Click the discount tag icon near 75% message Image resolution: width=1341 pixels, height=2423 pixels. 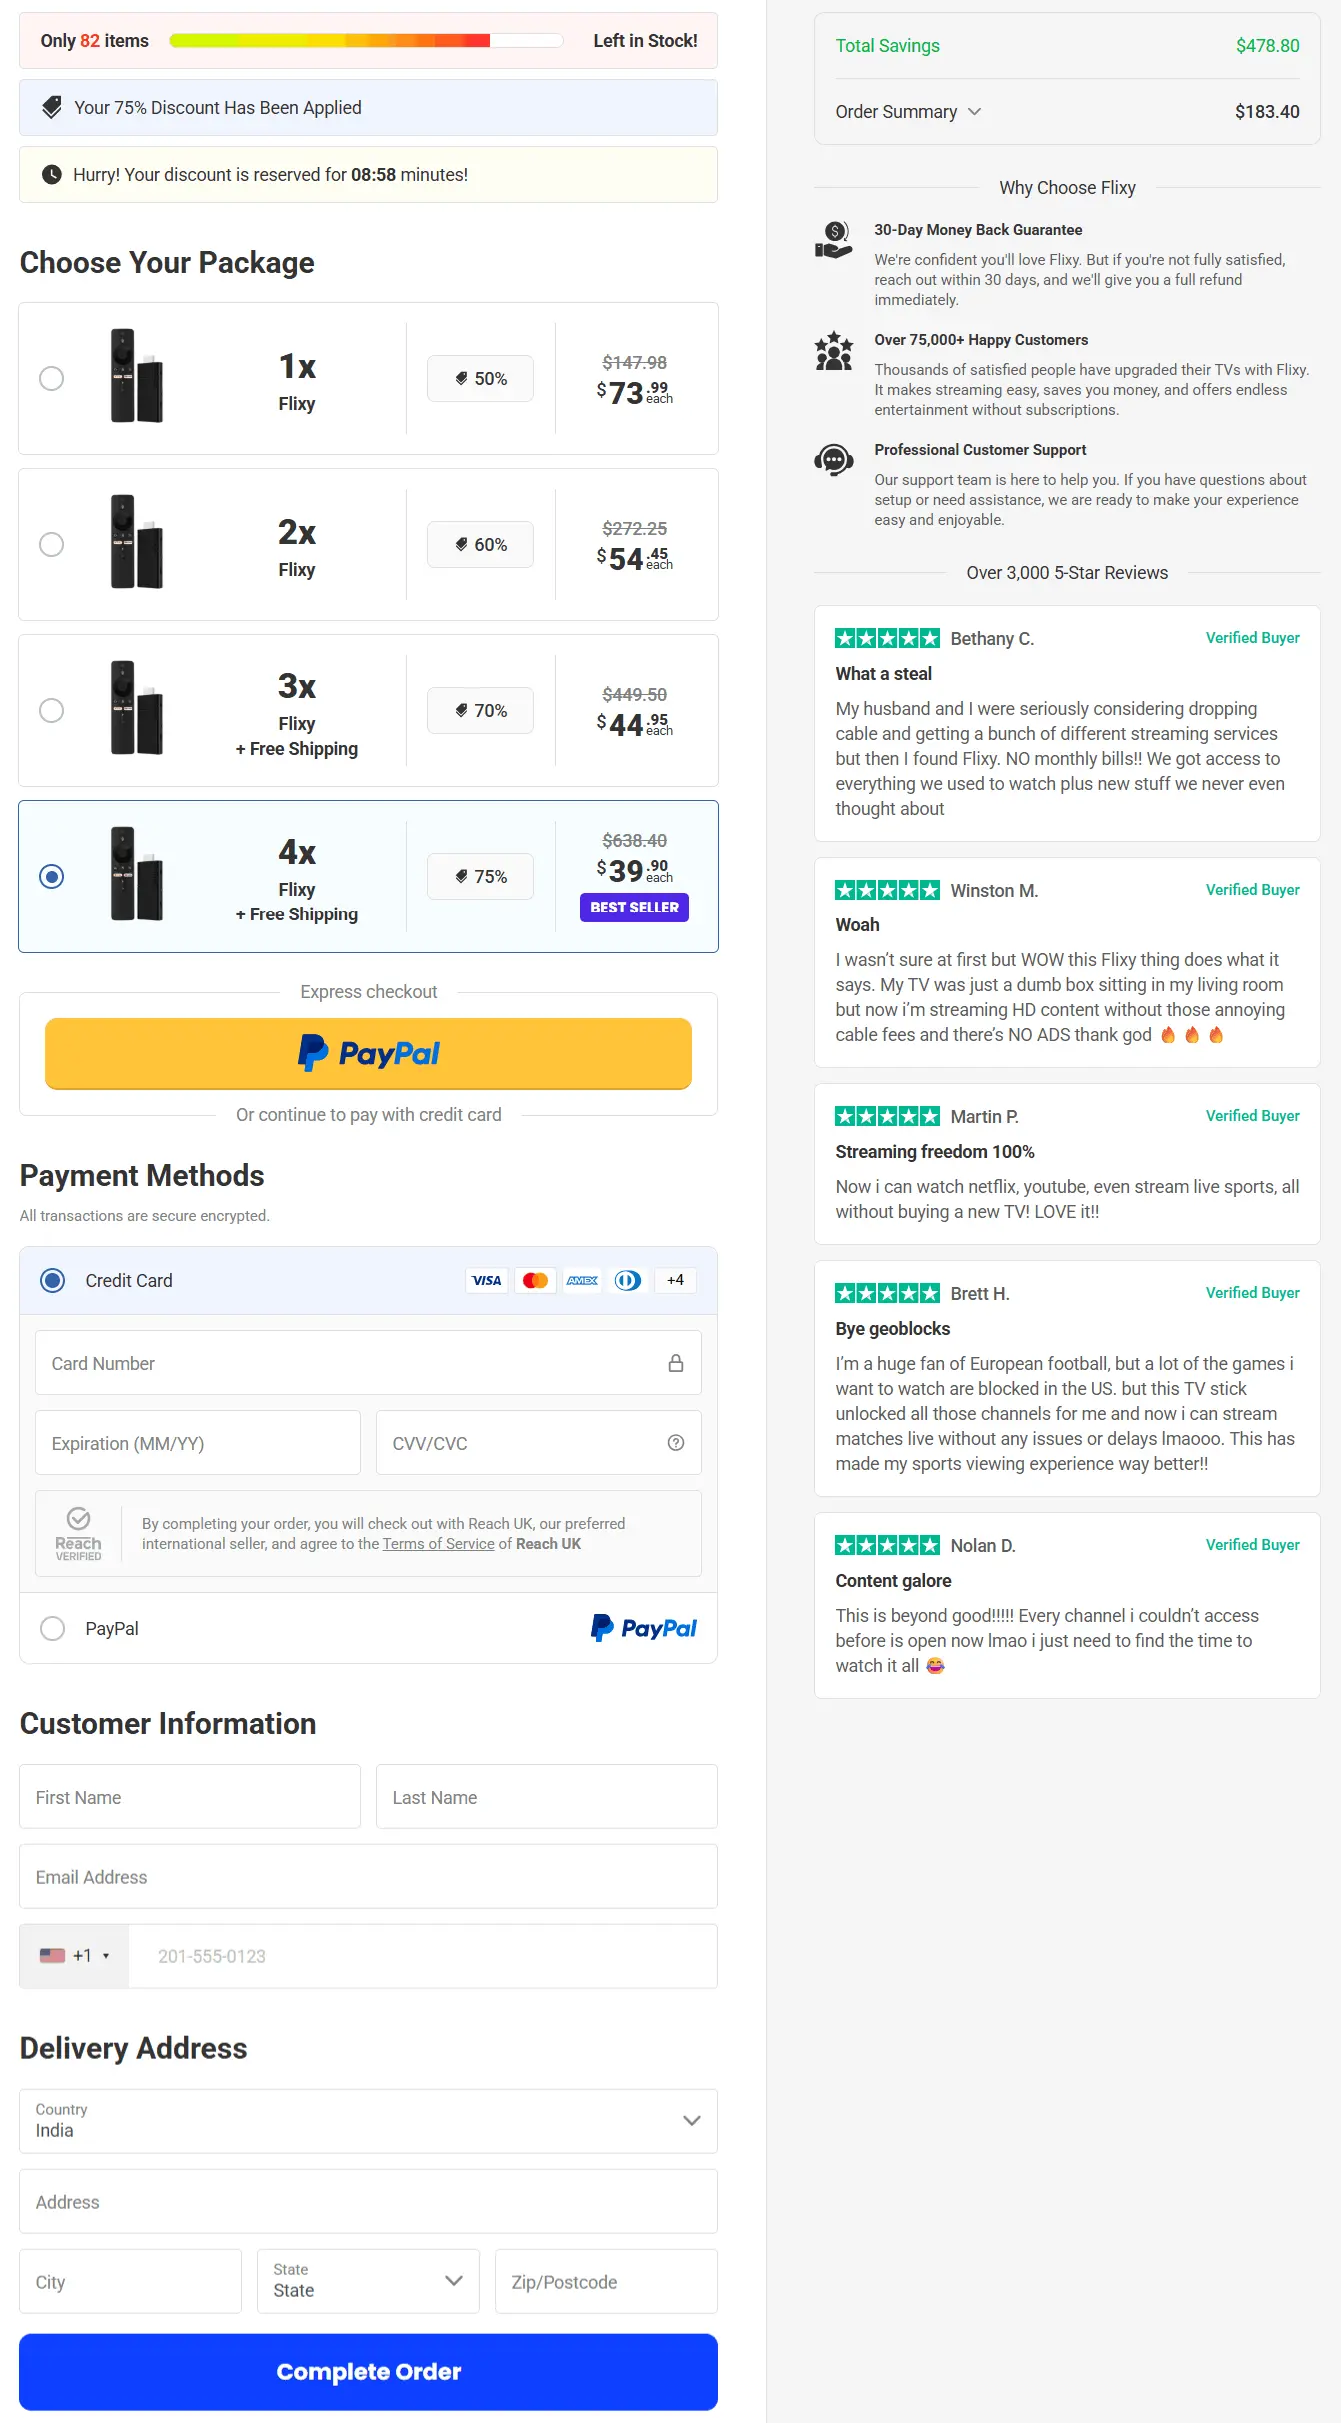[x=51, y=107]
